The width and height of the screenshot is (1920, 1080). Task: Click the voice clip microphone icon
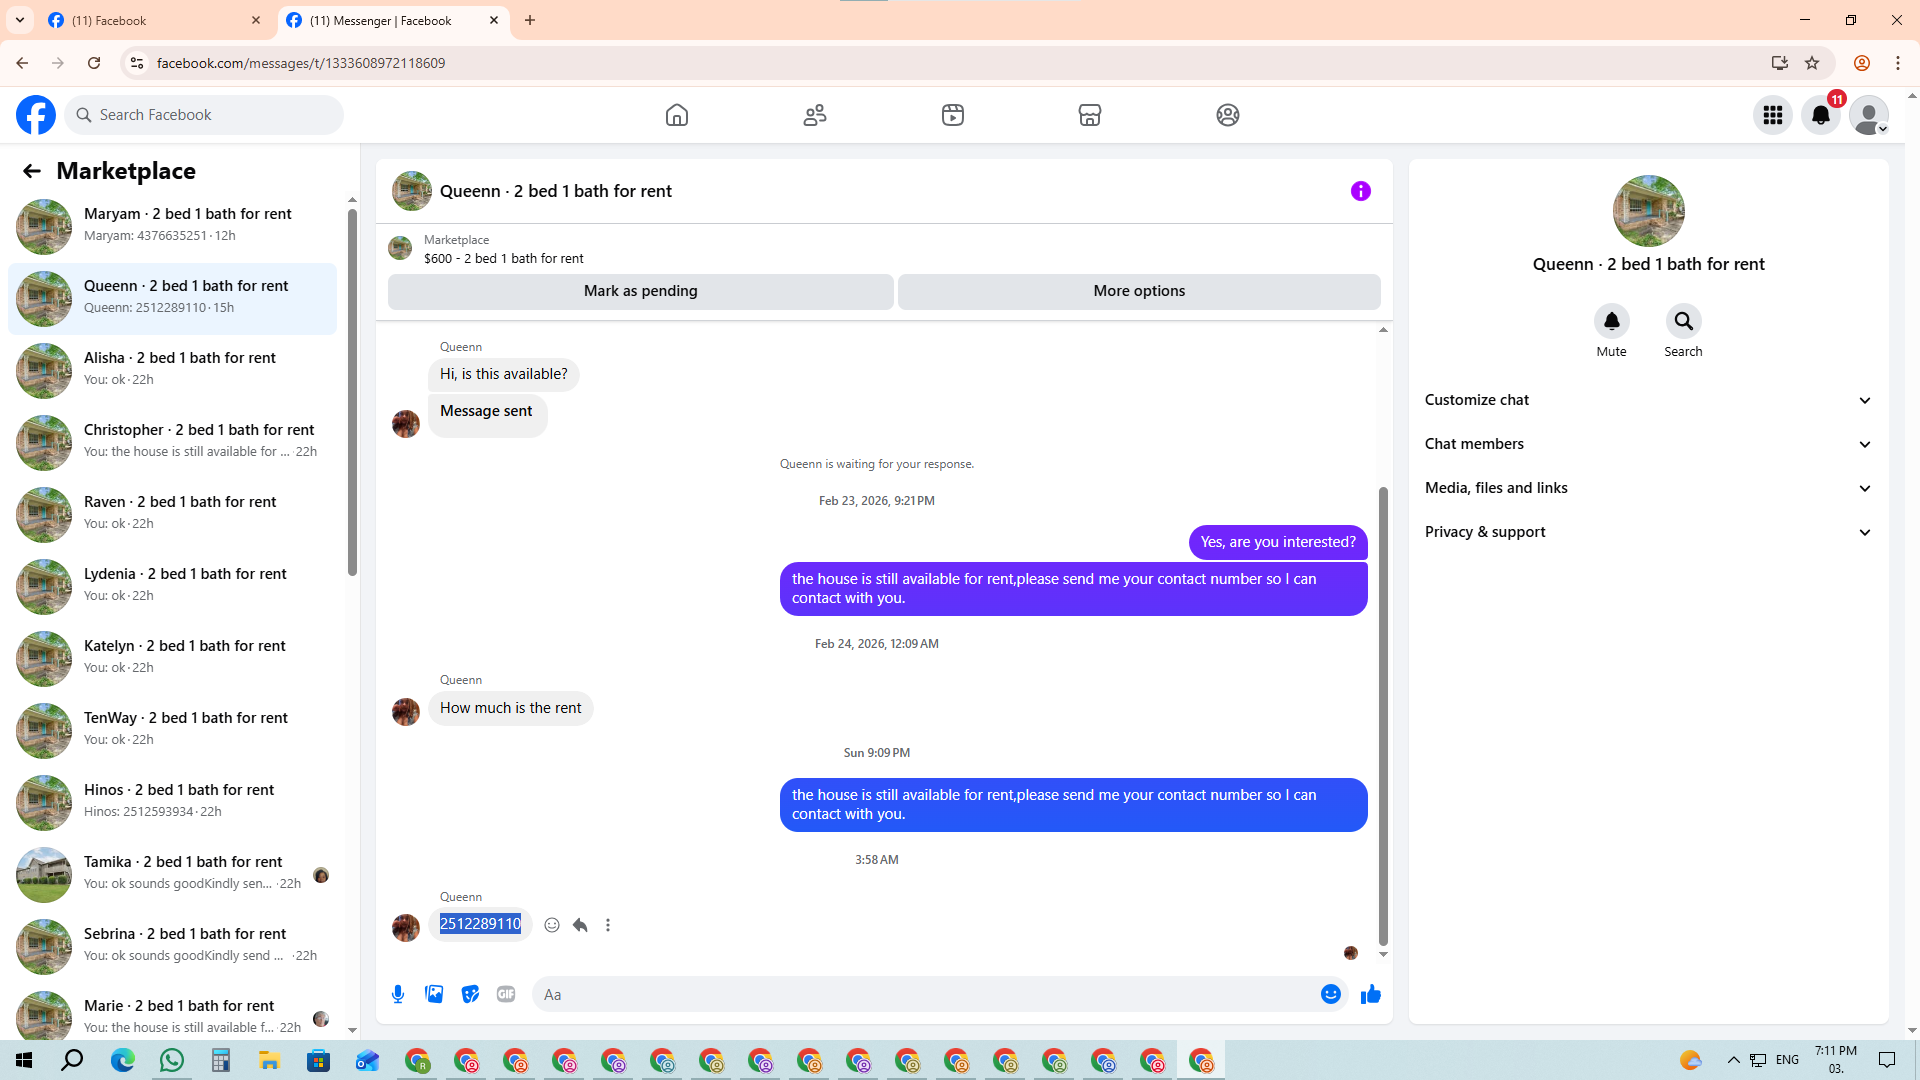(398, 994)
